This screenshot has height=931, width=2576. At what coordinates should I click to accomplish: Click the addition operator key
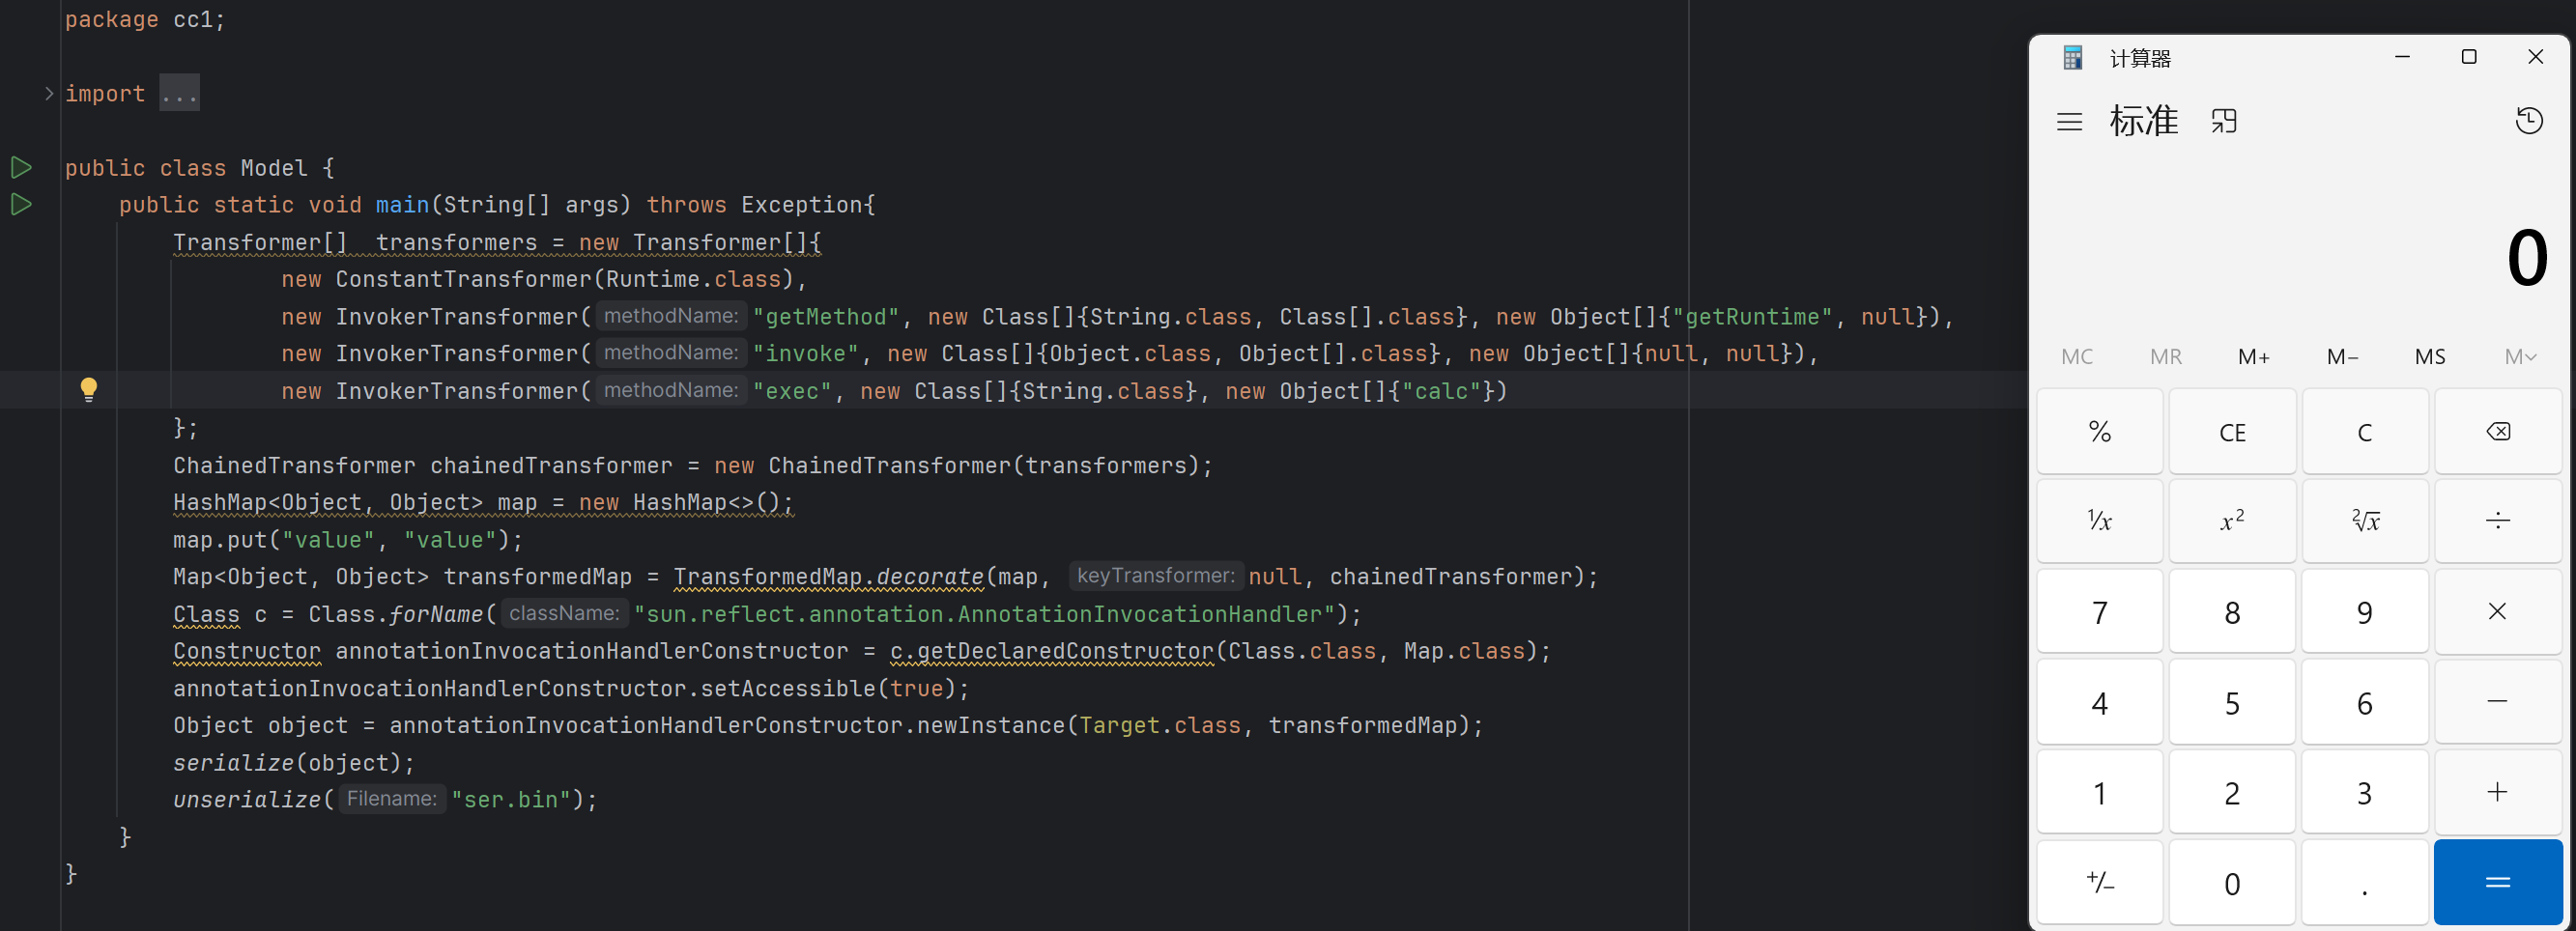coord(2497,792)
